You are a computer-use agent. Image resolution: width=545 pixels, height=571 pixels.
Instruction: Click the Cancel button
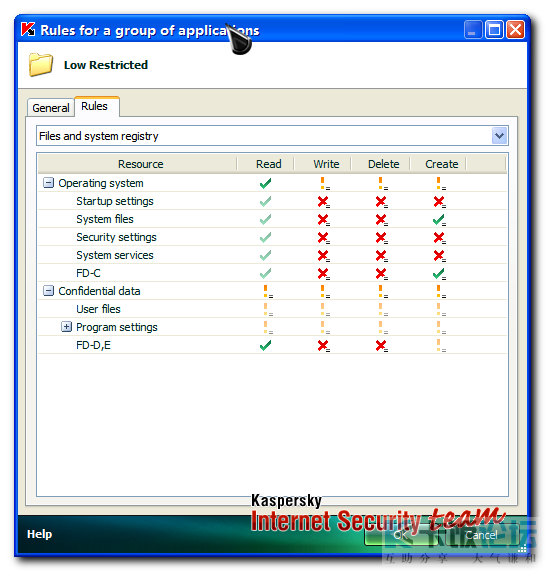(x=481, y=535)
